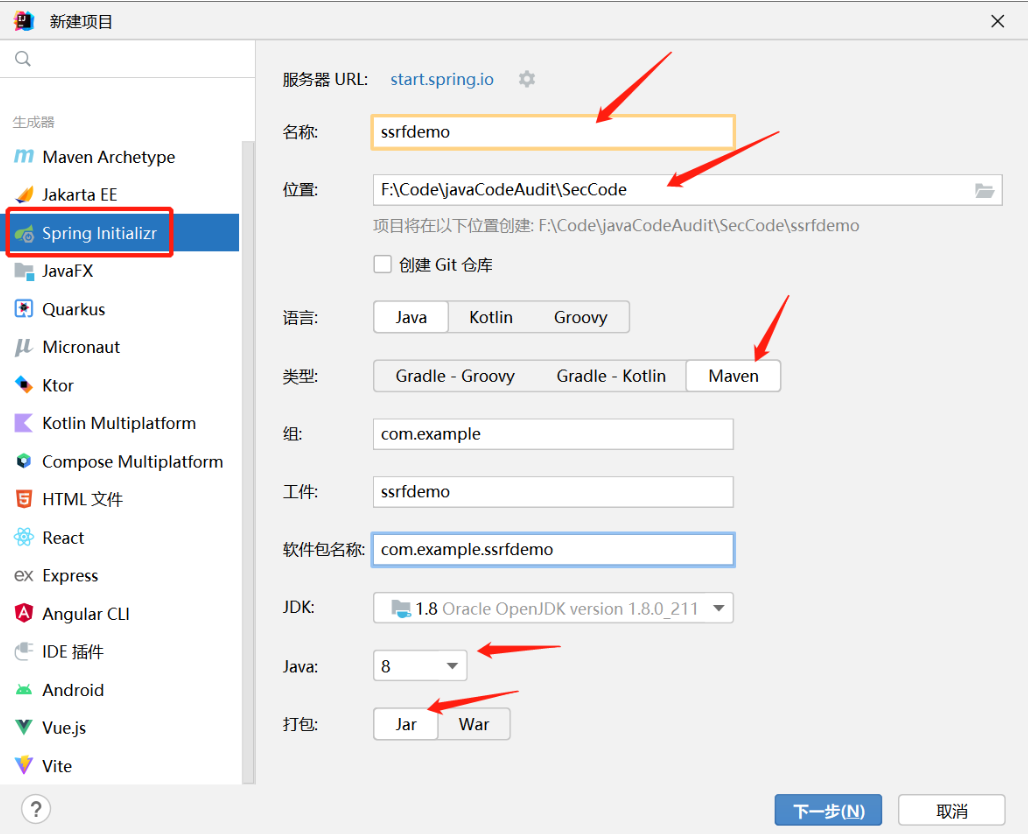The image size is (1028, 834).
Task: Open help with question mark button
Action: click(x=36, y=809)
